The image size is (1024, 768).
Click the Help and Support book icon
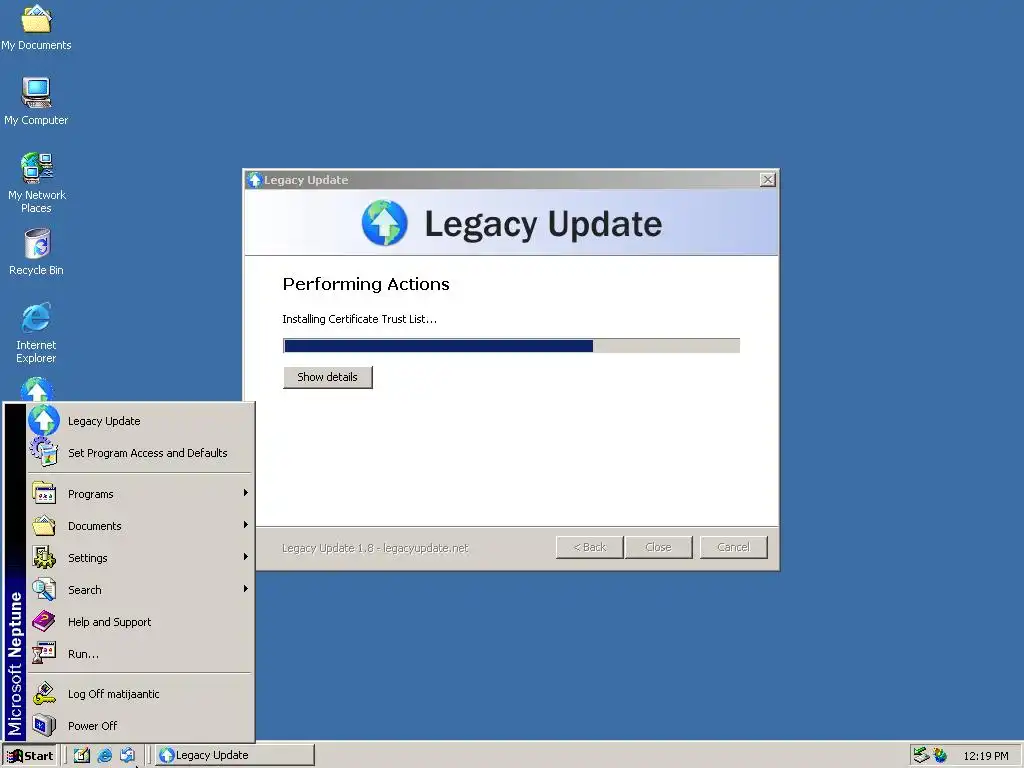tap(44, 621)
